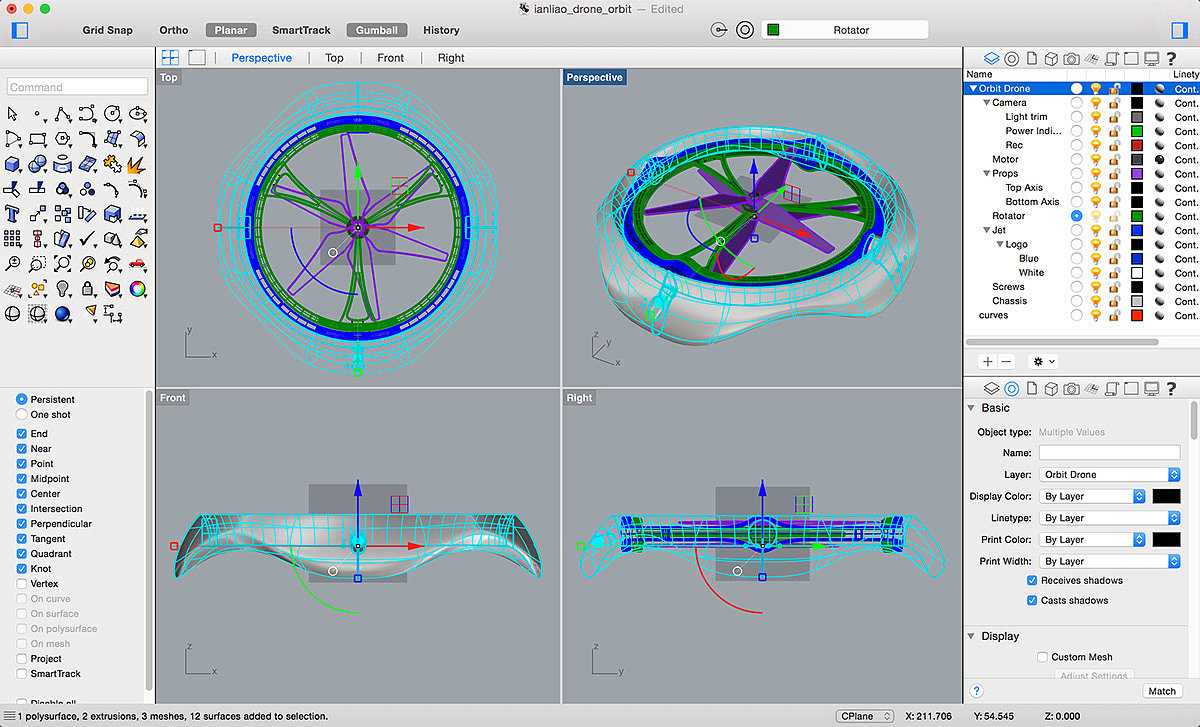Screen dimensions: 1200x727
Task: Toggle visibility lightbulb for Motor layer
Action: (x=1095, y=159)
